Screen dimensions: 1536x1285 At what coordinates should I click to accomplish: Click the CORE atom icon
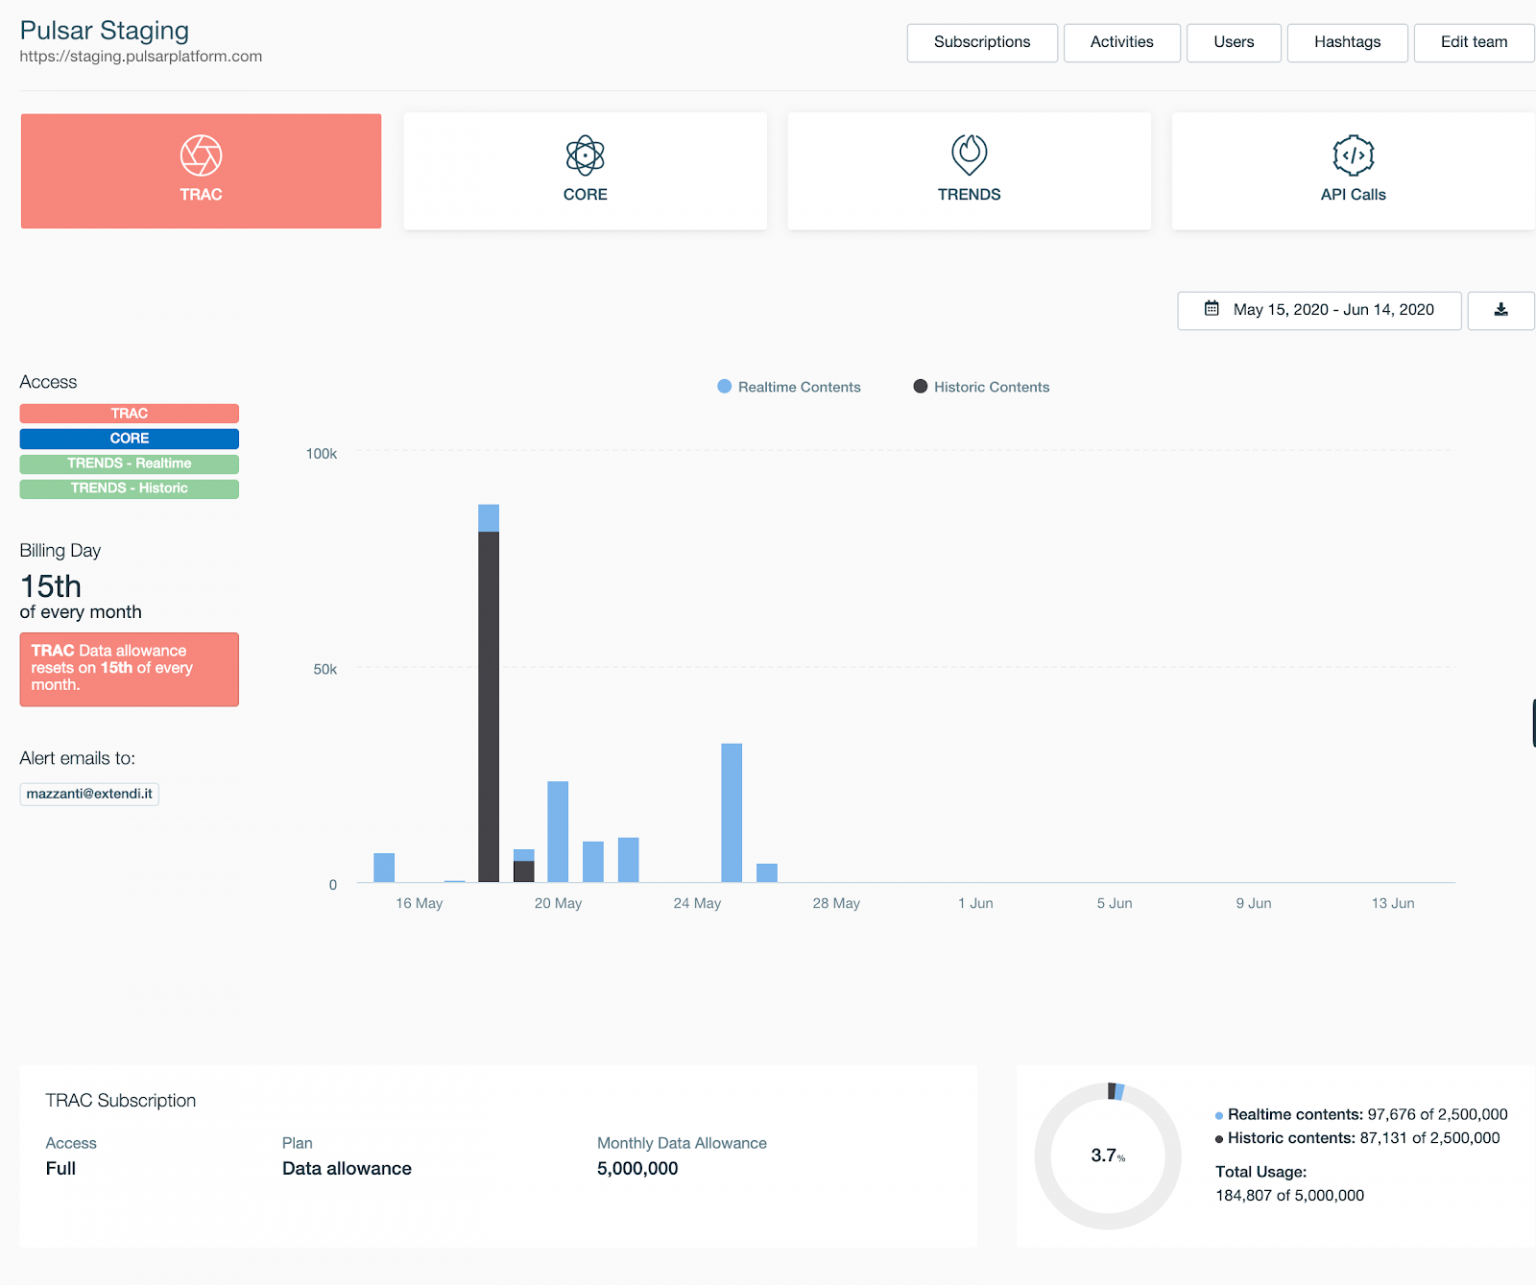point(585,155)
